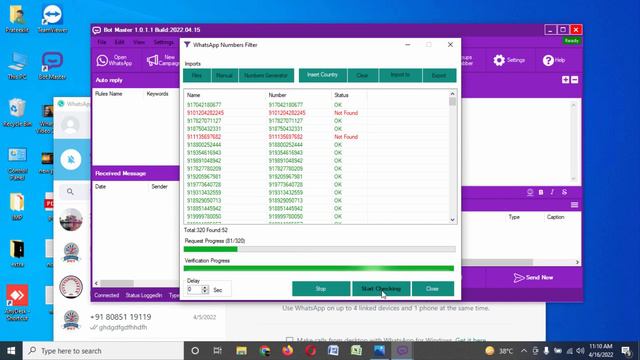Image resolution: width=640 pixels, height=360 pixels.
Task: Open the Numbers Generator button
Action: [x=266, y=76]
